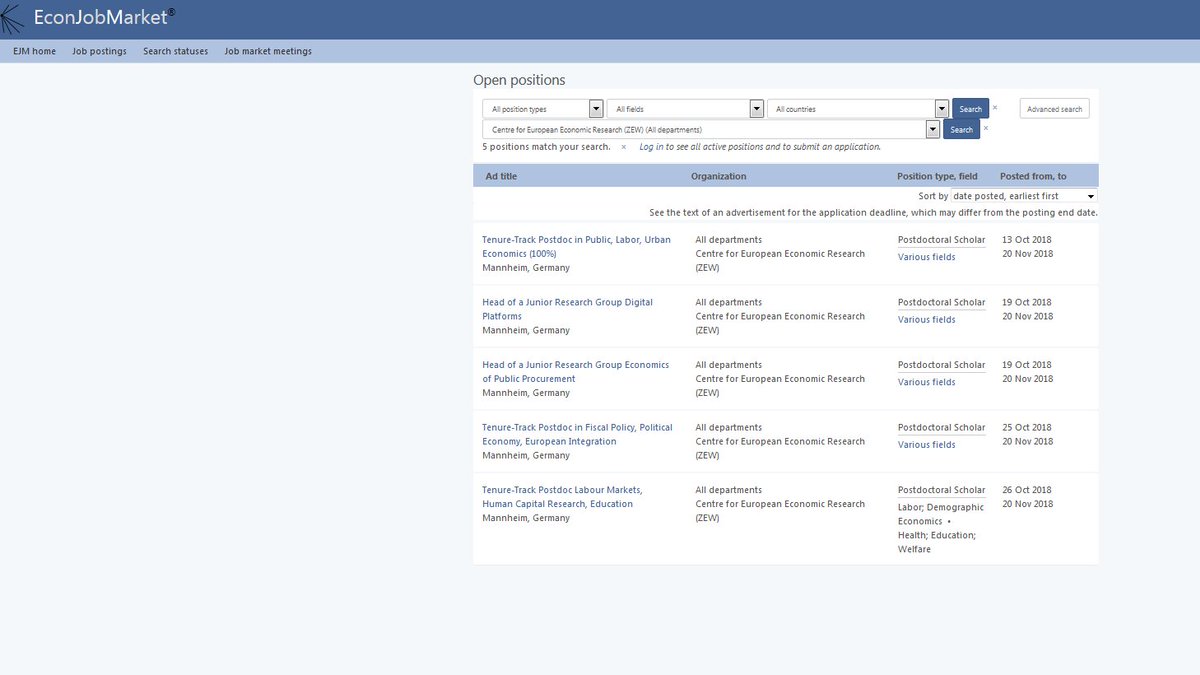
Task: Click Various fields in 25 Oct 2018 row
Action: click(926, 445)
